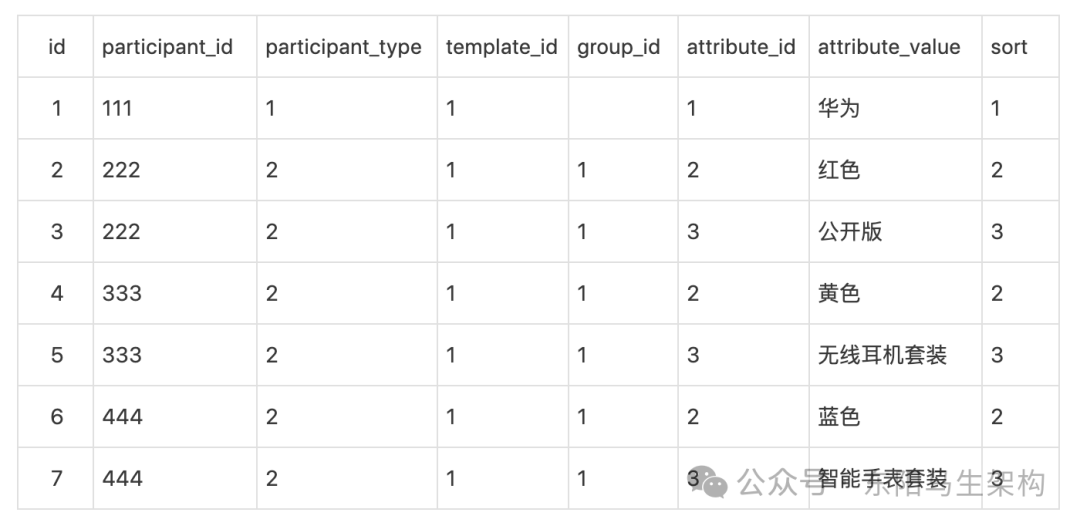Select the 红色 attribute value cell
The height and width of the screenshot is (526, 1080).
click(838, 170)
